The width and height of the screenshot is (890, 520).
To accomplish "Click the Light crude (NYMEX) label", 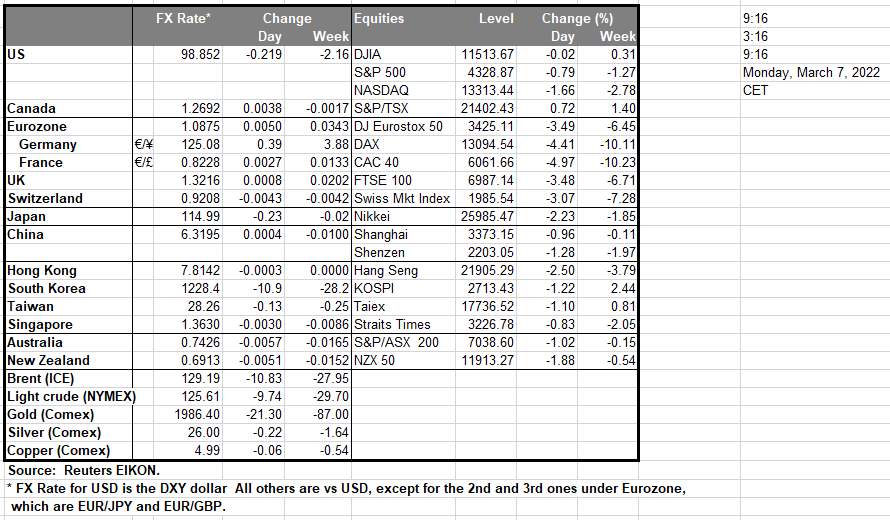I will pyautogui.click(x=68, y=397).
